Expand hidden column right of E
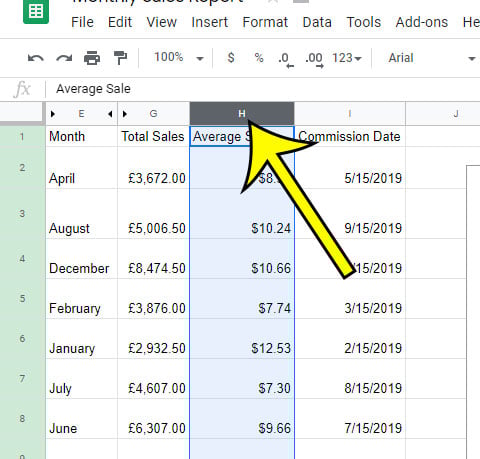The width and height of the screenshot is (480, 459). pyautogui.click(x=110, y=114)
